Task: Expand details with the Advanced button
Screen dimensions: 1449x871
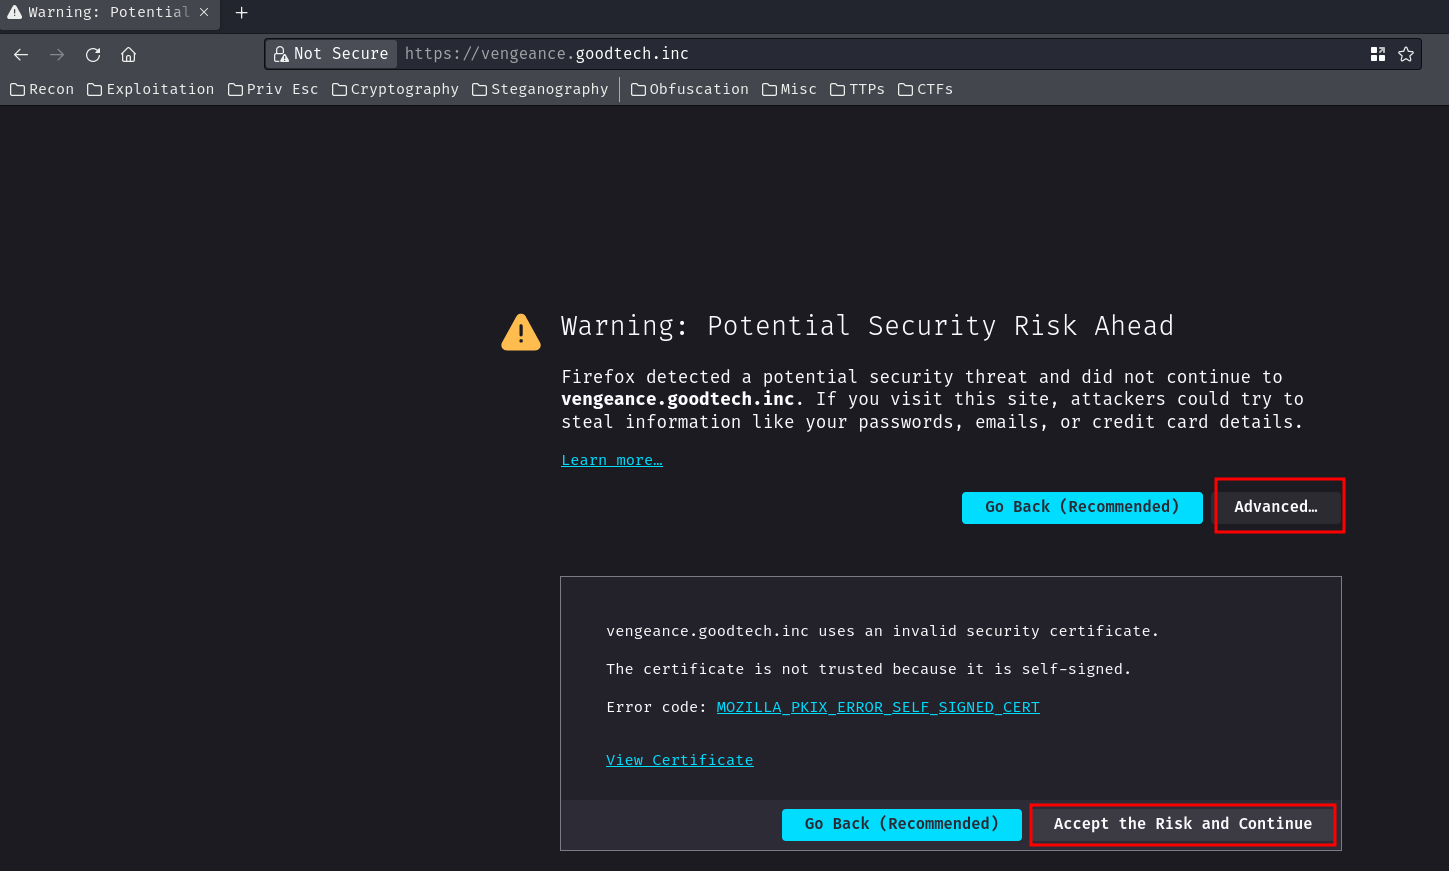Action: (1276, 507)
